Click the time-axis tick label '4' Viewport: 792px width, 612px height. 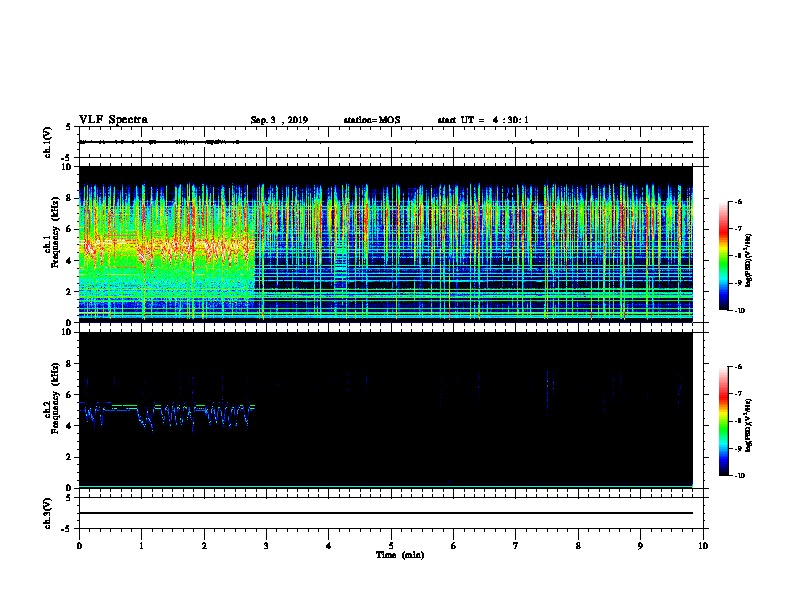pos(329,546)
